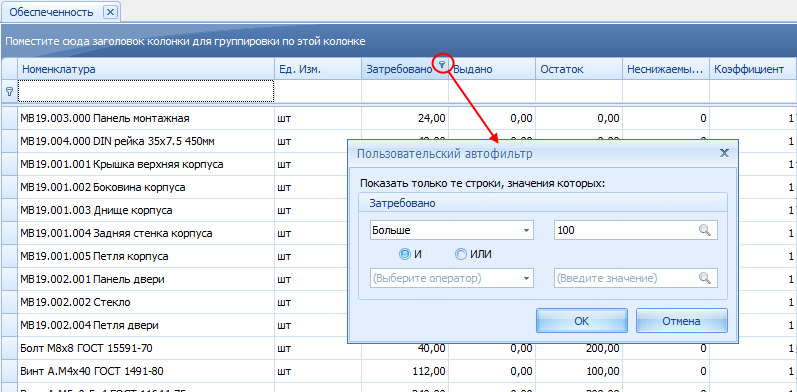Click magnifier icon in second value field
The height and width of the screenshot is (392, 797).
(x=704, y=279)
